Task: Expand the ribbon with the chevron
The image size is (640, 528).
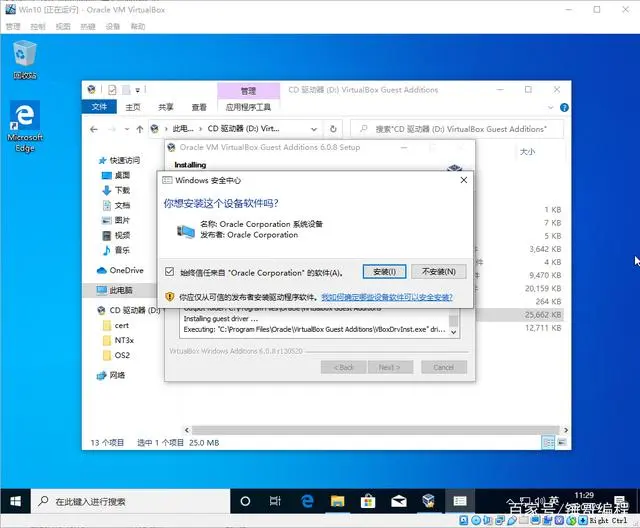Action: click(550, 108)
